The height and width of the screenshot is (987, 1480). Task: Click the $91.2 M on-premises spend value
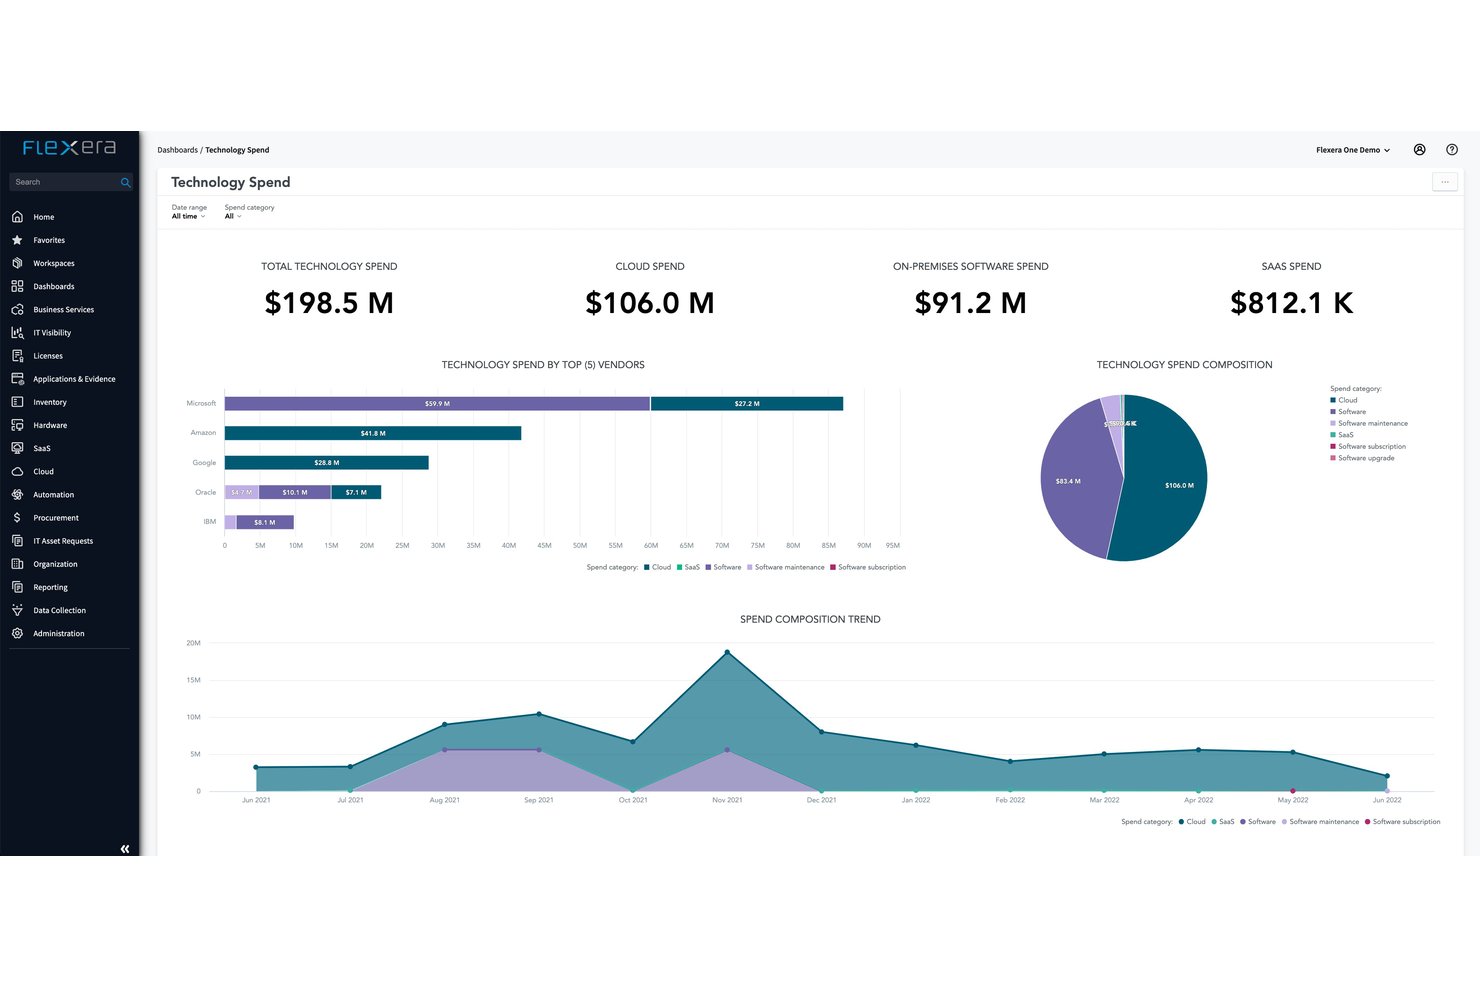(x=971, y=303)
